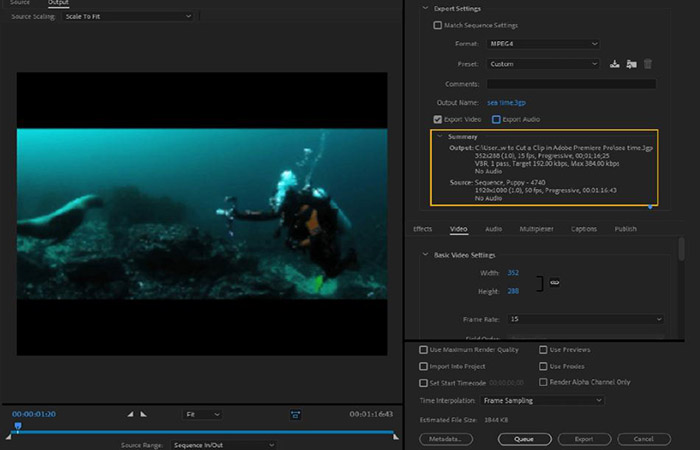Click the blue preview timeline bar
The image size is (700, 450).
[x=205, y=432]
